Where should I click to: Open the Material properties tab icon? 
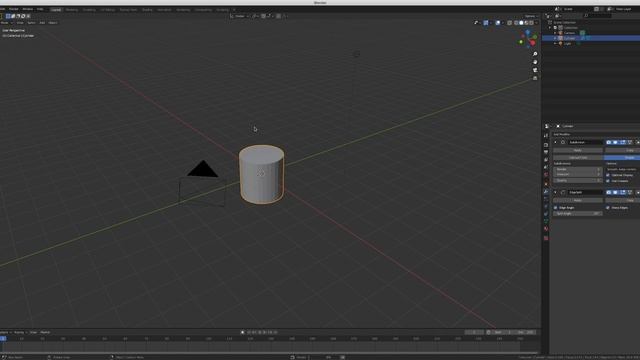[x=546, y=229]
